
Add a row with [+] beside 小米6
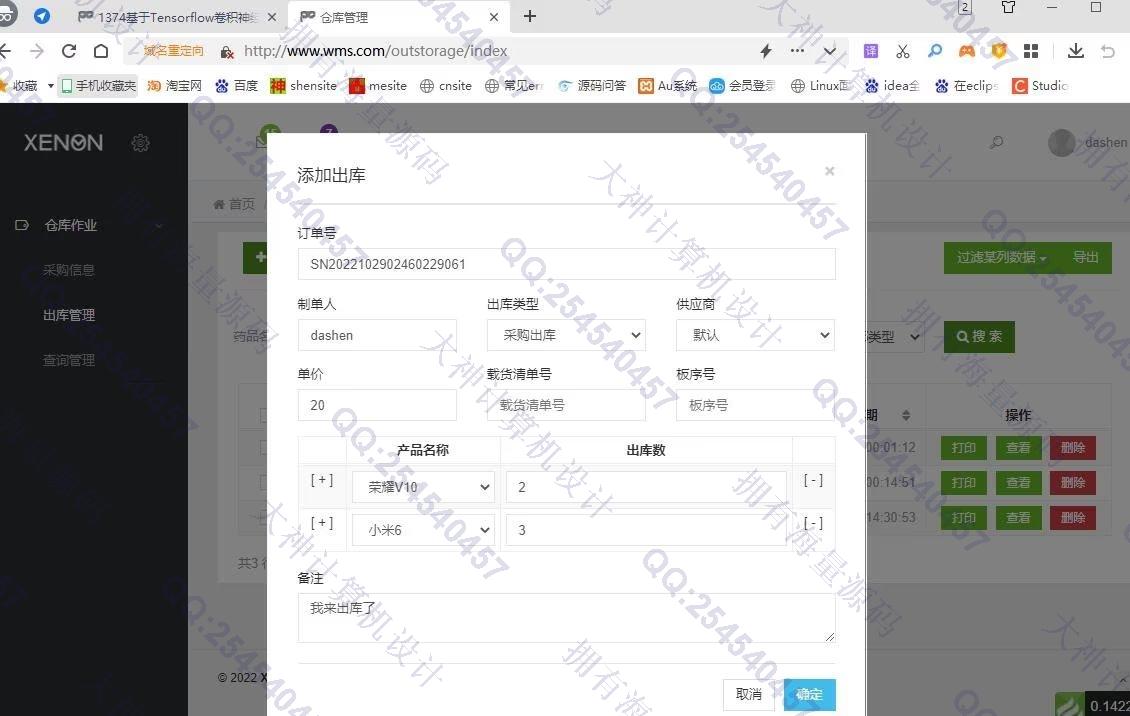[321, 523]
